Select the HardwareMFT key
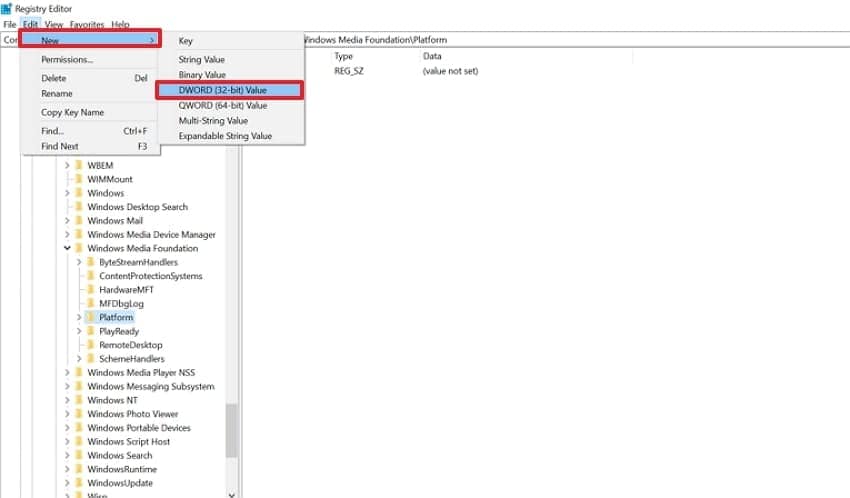The image size is (850, 498). pos(126,290)
